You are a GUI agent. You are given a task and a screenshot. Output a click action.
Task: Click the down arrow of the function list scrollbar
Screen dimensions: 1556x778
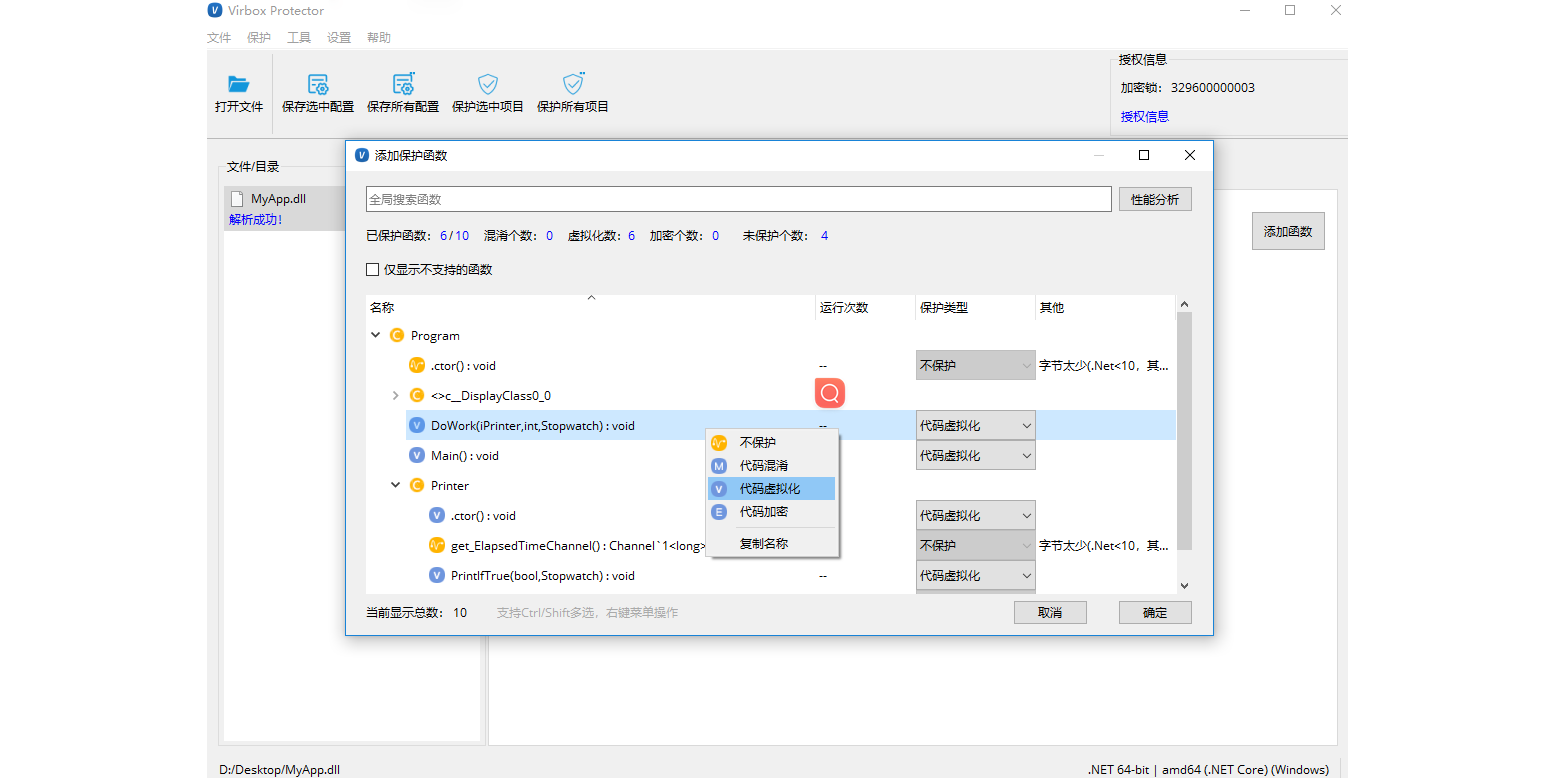tap(1184, 586)
